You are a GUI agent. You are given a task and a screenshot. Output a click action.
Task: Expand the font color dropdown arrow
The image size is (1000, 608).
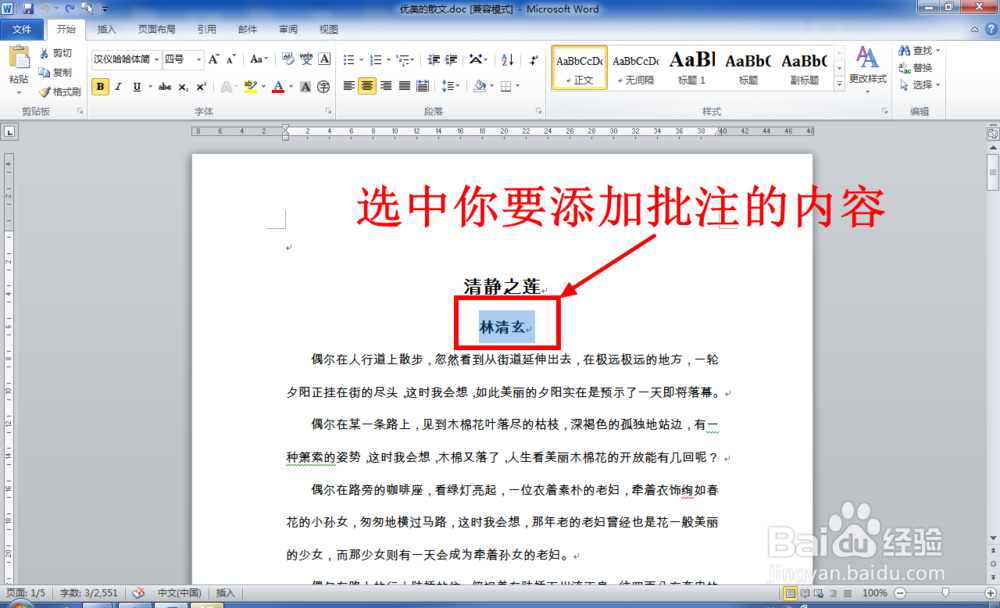point(290,88)
